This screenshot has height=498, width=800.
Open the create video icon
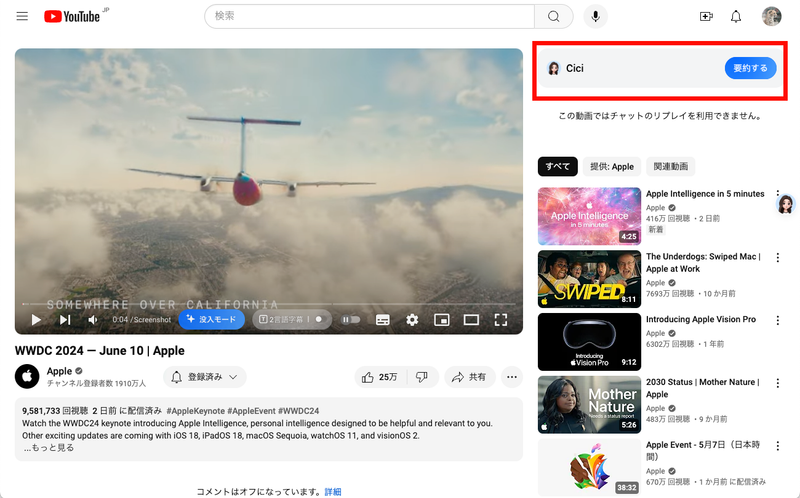coord(706,16)
